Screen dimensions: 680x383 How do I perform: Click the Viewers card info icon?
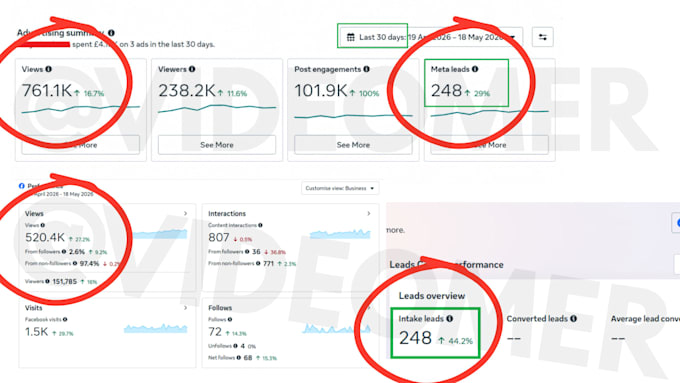tap(192, 69)
